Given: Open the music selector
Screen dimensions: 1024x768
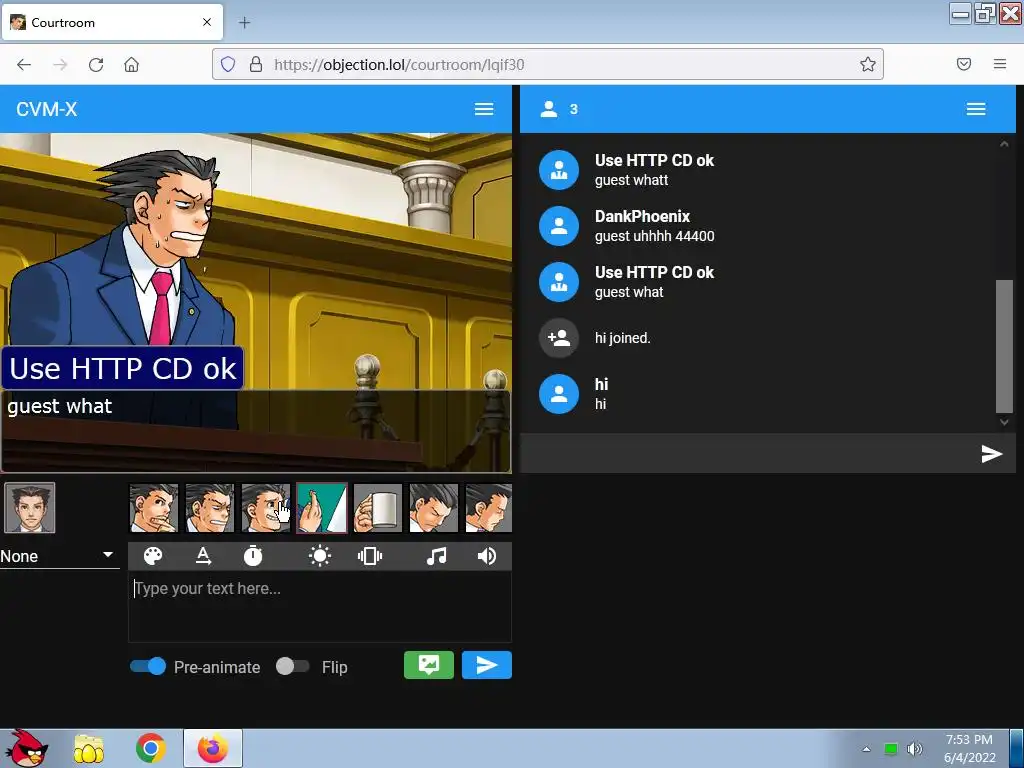Looking at the screenshot, I should click(x=436, y=556).
